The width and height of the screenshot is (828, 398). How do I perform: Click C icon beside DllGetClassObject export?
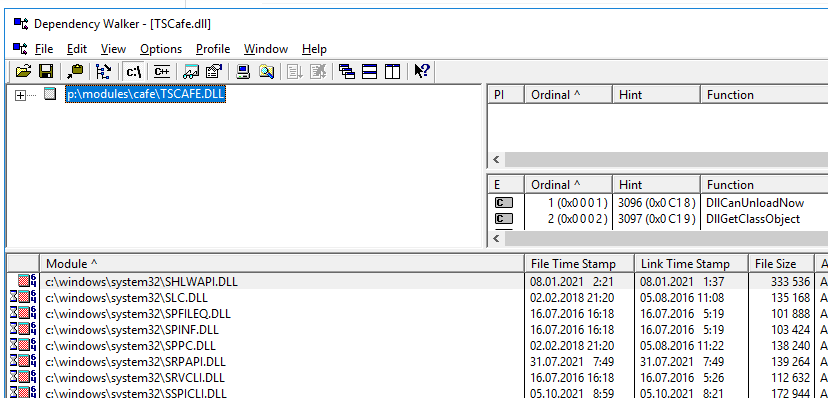(503, 219)
